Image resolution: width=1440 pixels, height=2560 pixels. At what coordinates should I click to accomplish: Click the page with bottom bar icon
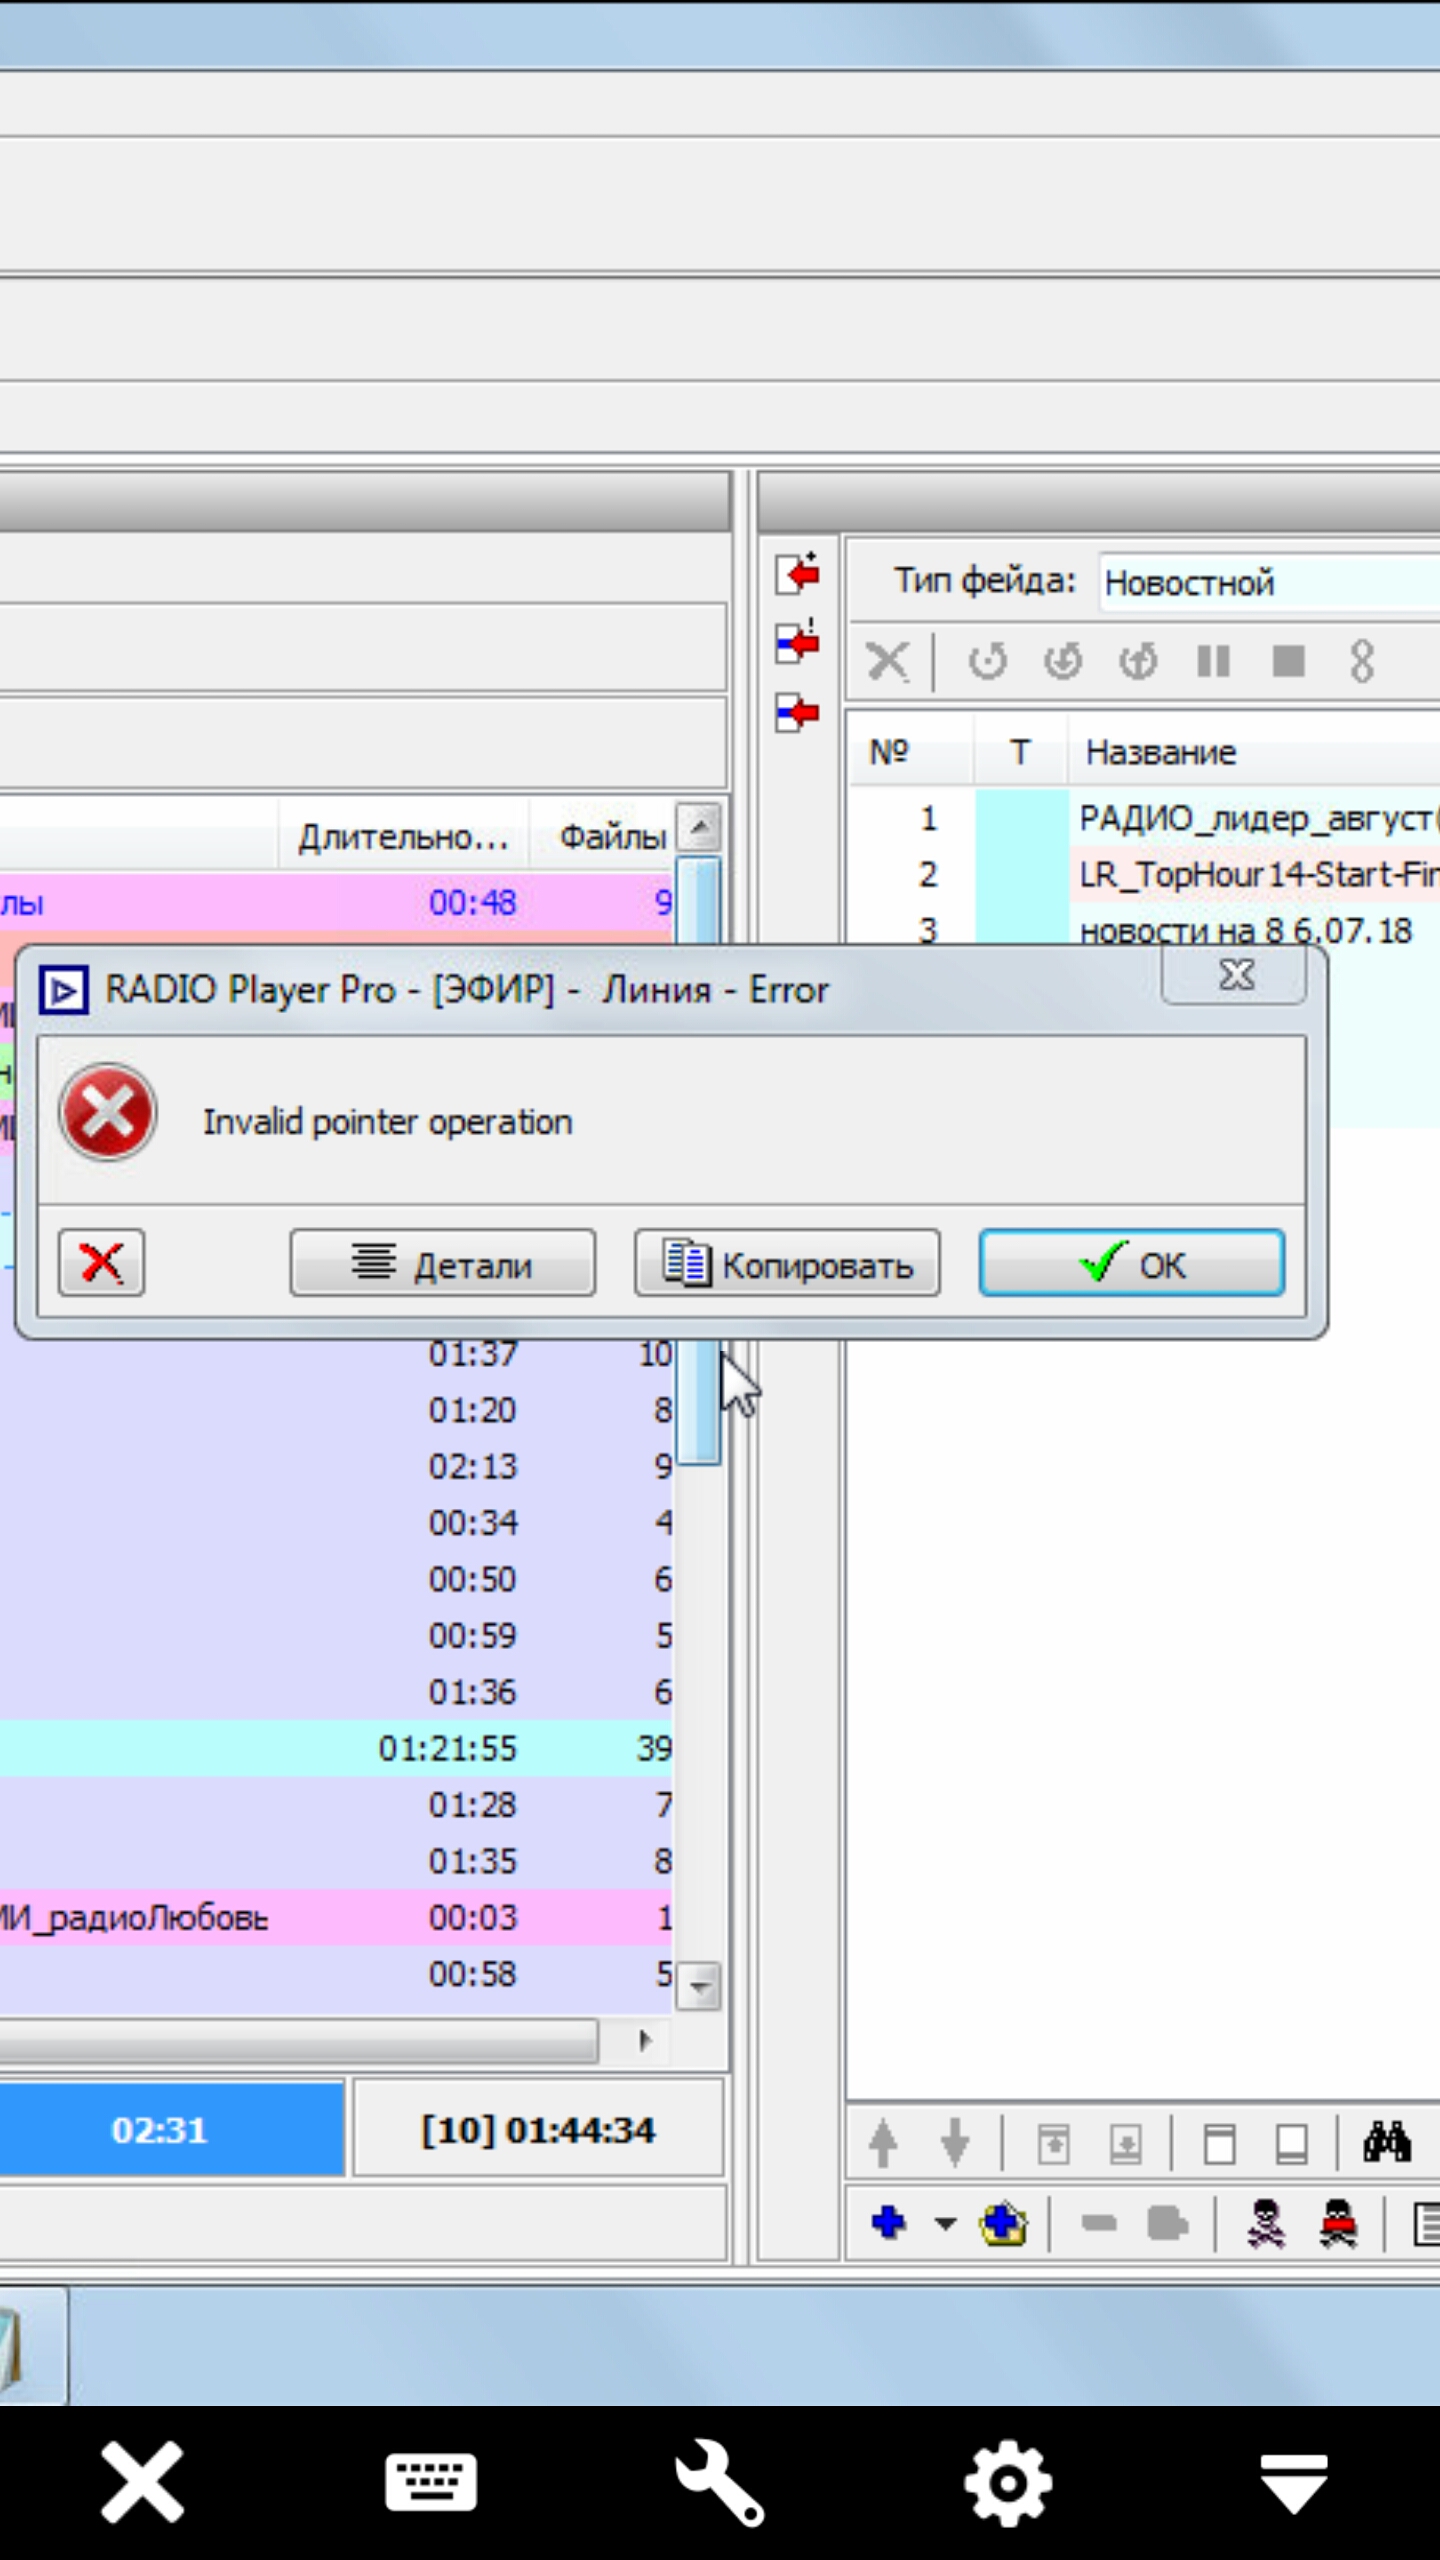click(x=1292, y=2144)
